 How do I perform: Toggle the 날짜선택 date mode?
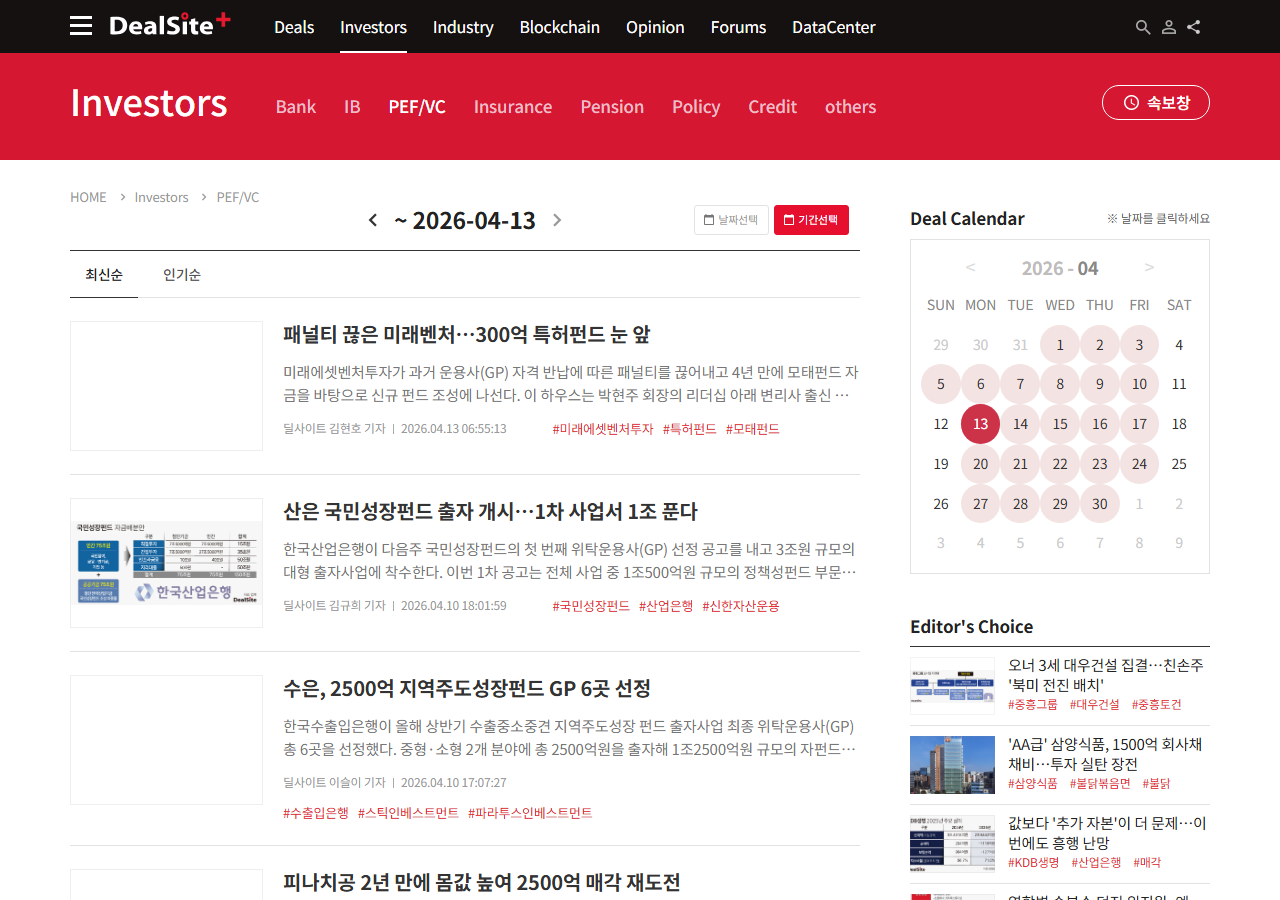(731, 220)
